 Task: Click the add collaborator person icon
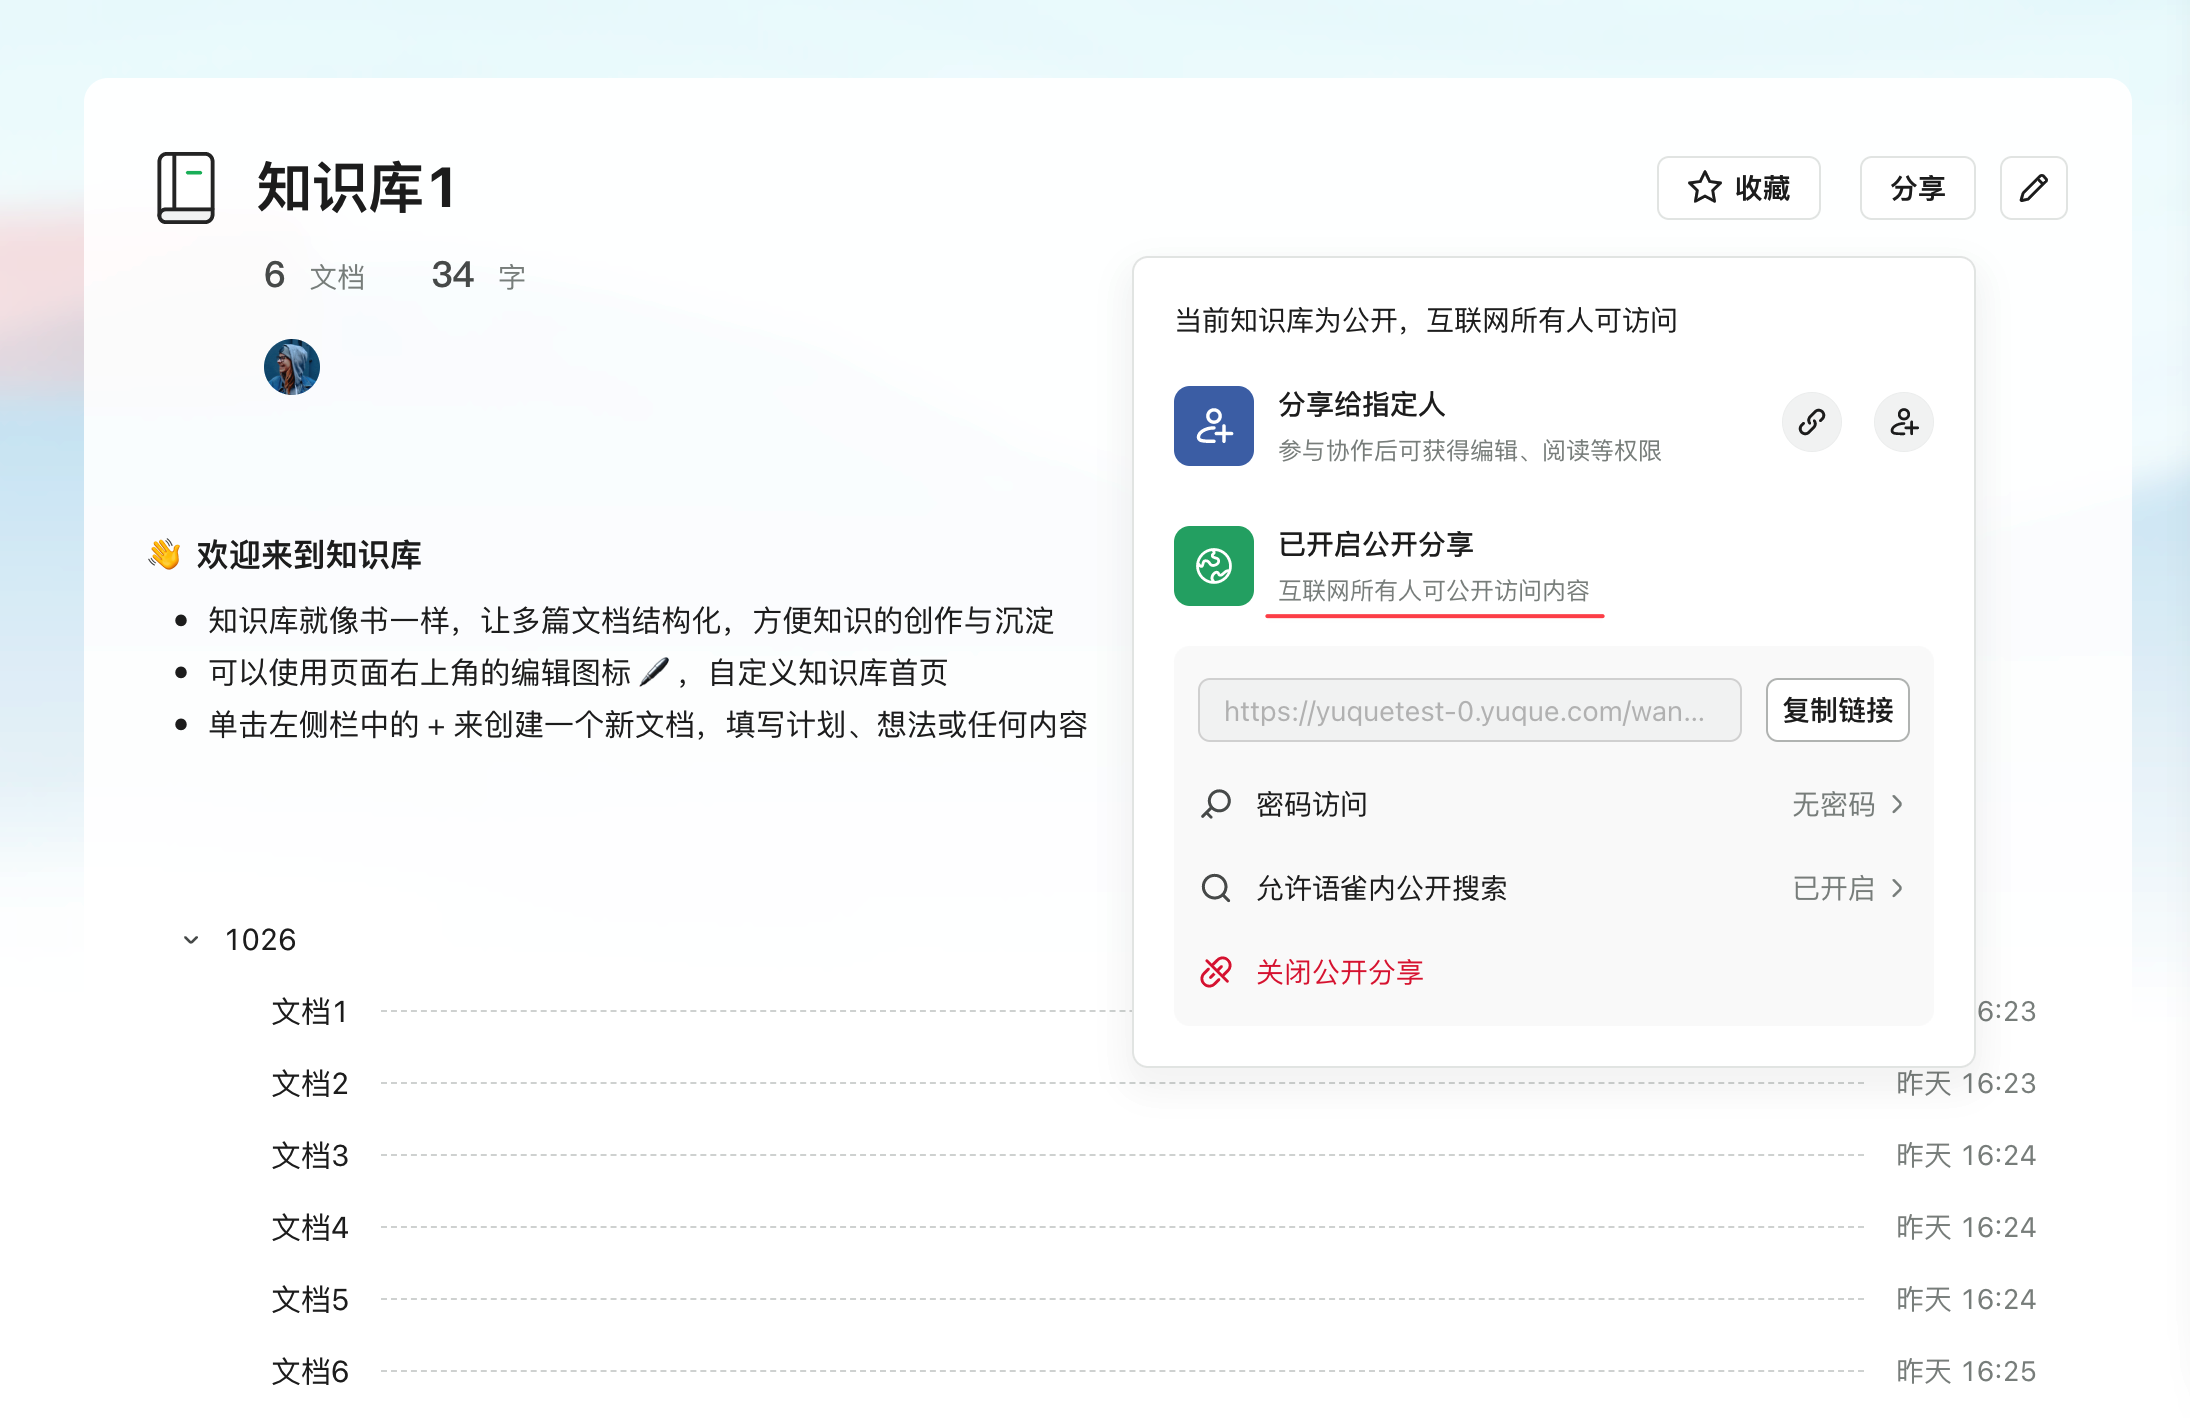point(1903,423)
